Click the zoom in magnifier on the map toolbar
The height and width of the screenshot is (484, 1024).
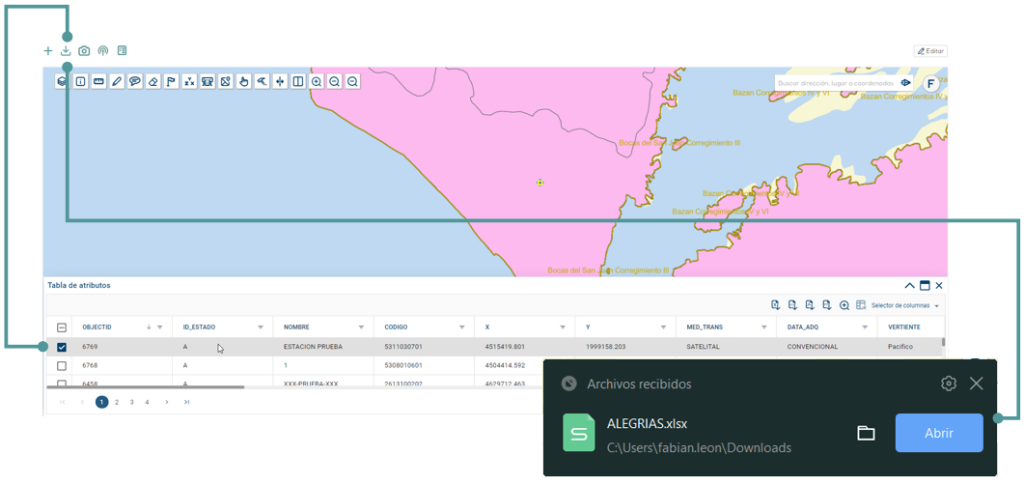316,82
